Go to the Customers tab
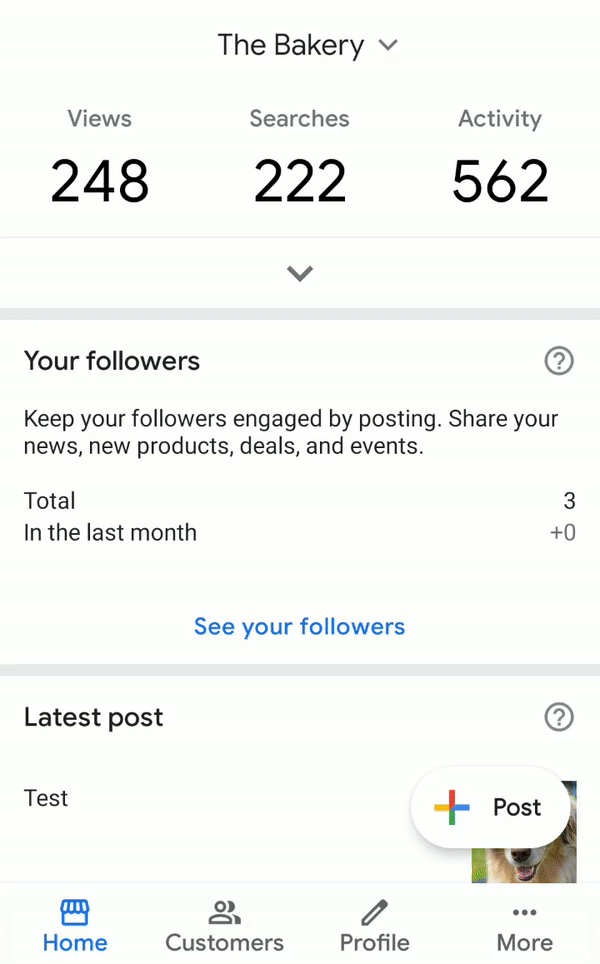 click(224, 926)
